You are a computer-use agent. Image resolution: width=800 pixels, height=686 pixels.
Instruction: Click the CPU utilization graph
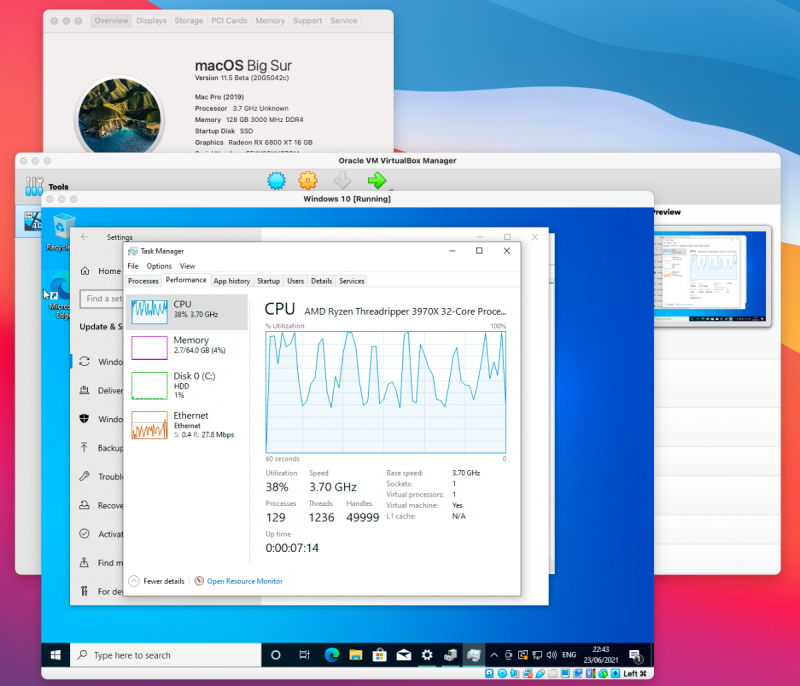(386, 392)
